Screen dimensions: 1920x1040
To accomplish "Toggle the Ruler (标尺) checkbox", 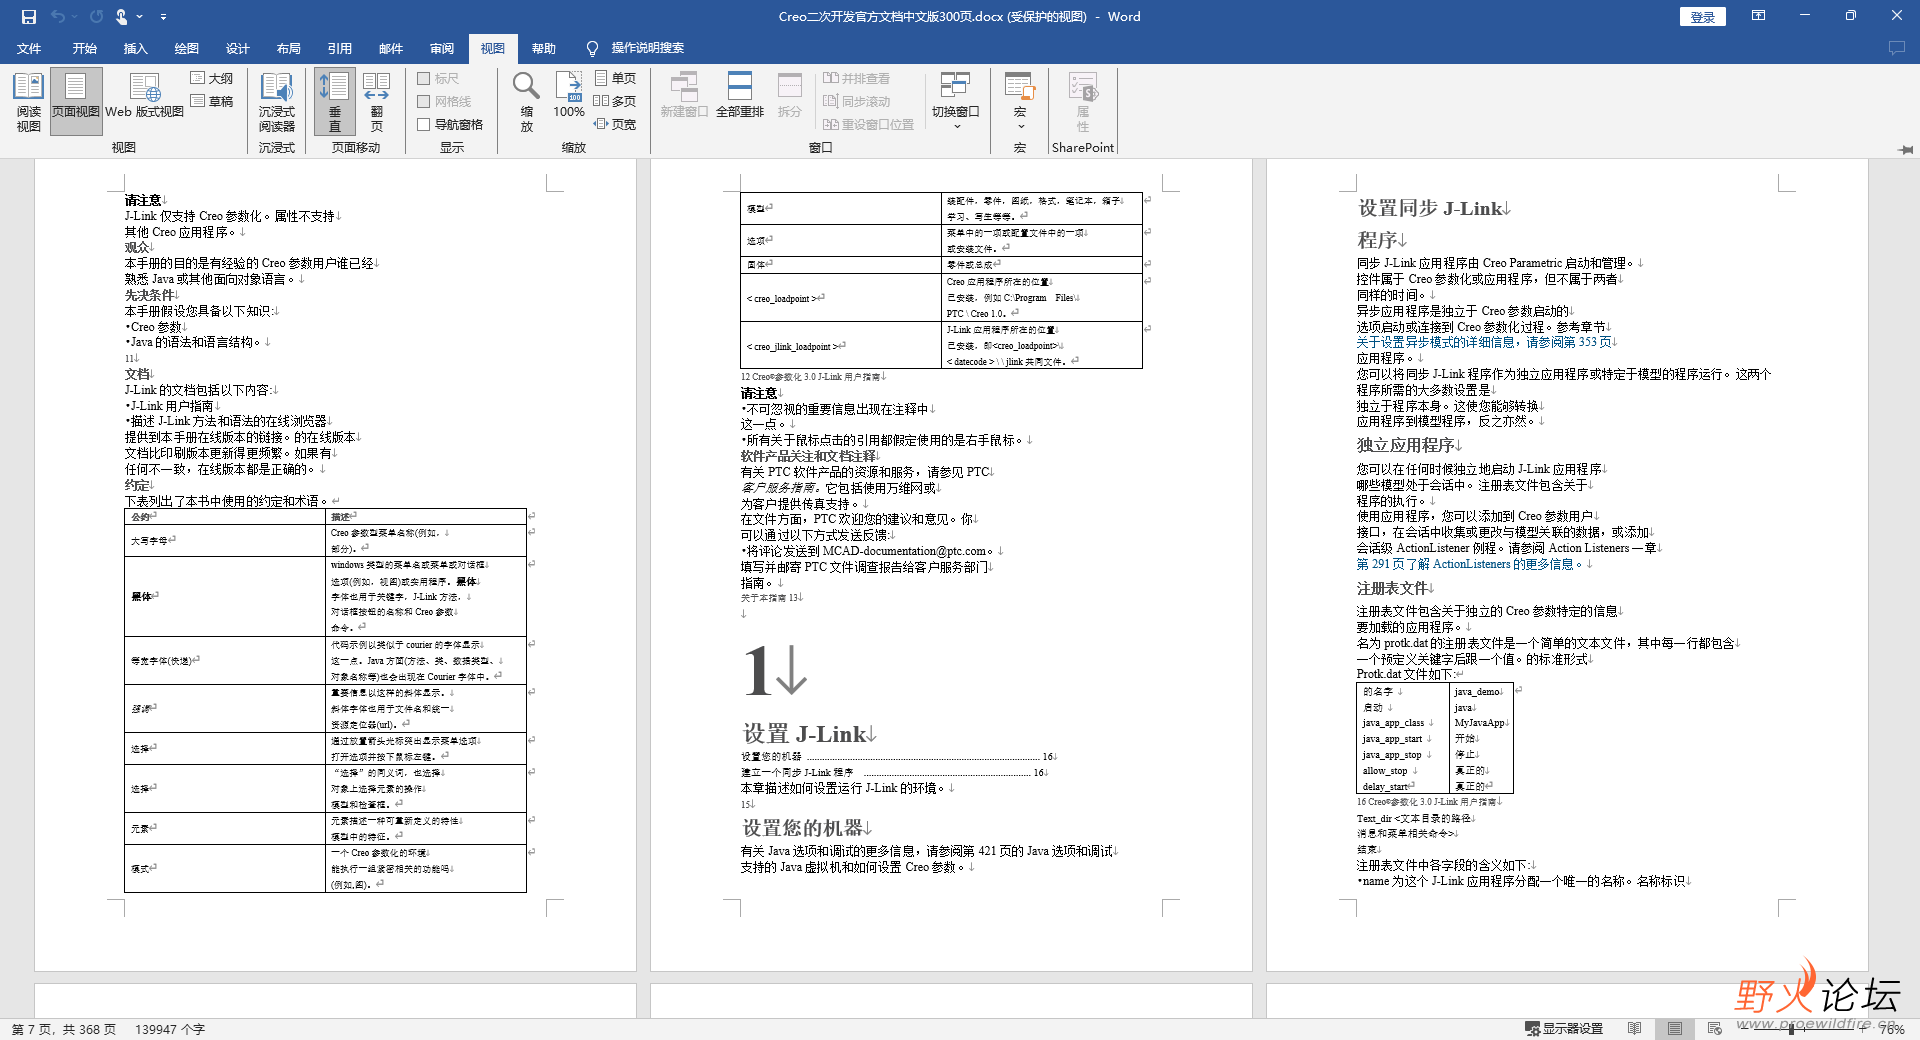I will pyautogui.click(x=438, y=78).
